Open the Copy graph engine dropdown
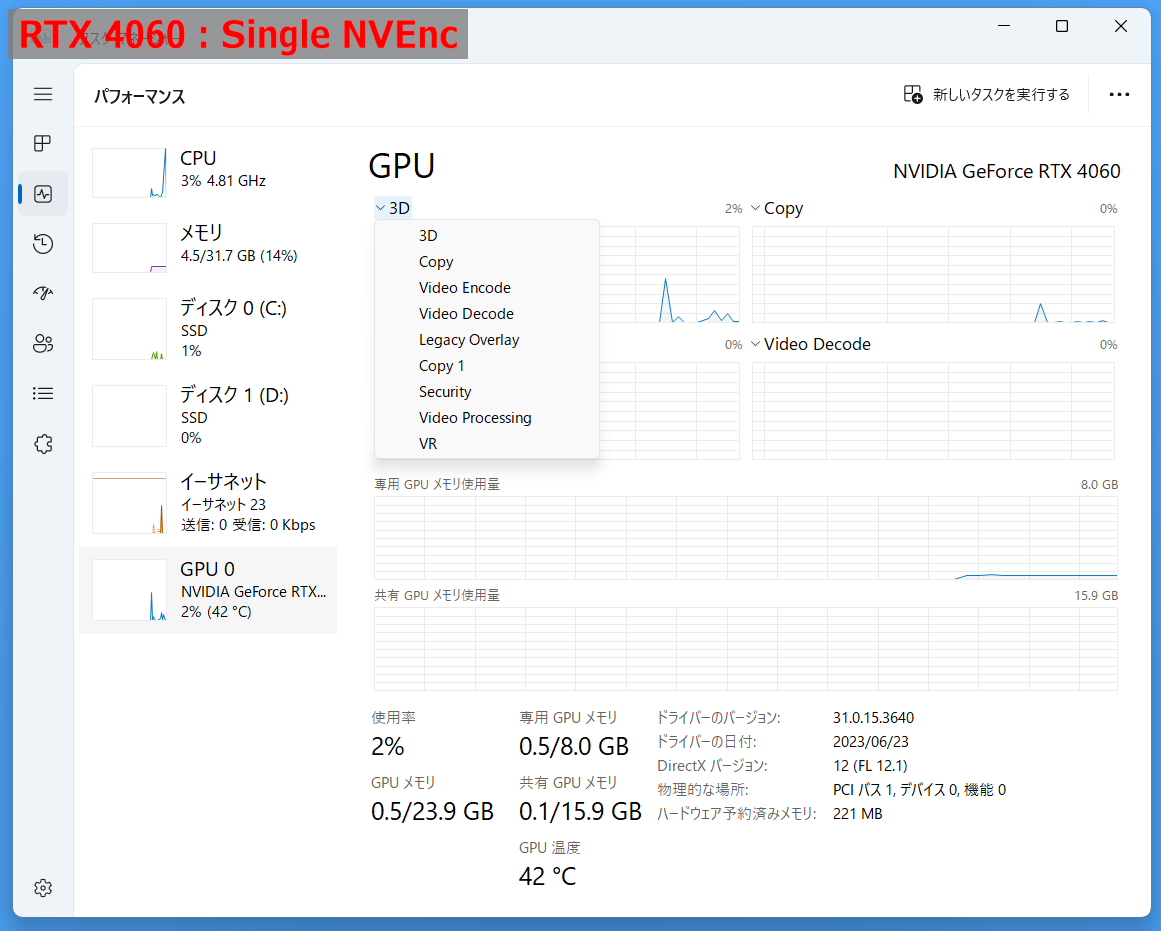The image size is (1161, 931). tap(777, 209)
